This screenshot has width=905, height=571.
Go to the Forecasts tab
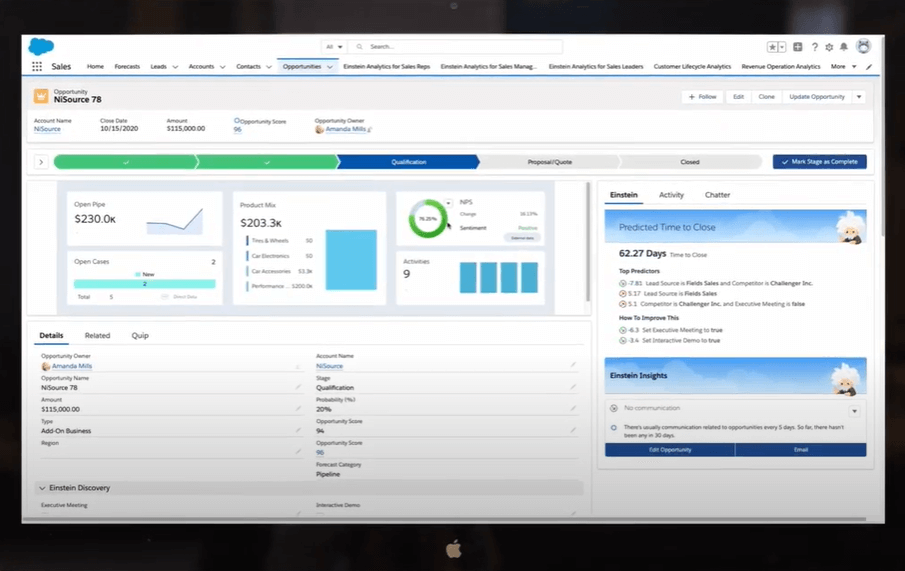point(127,66)
